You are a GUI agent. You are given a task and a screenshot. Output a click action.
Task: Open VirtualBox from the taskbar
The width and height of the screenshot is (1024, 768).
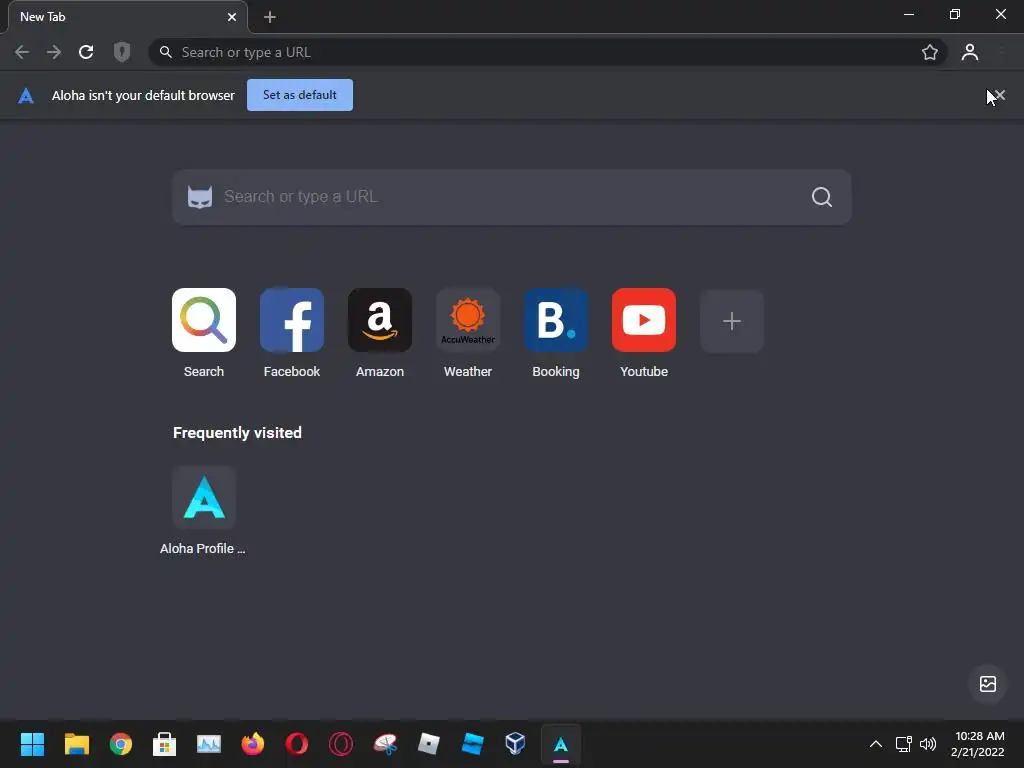coord(515,744)
